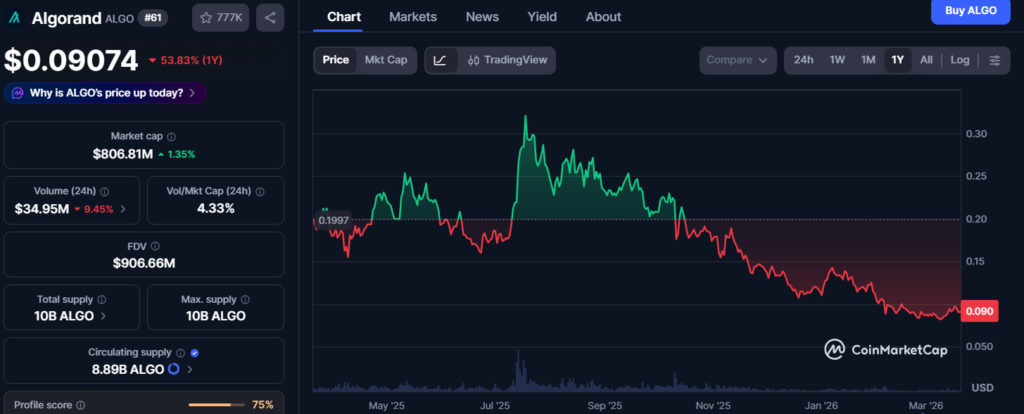The width and height of the screenshot is (1024, 414).
Task: Add Algorand to watchlist star button
Action: [x=220, y=17]
